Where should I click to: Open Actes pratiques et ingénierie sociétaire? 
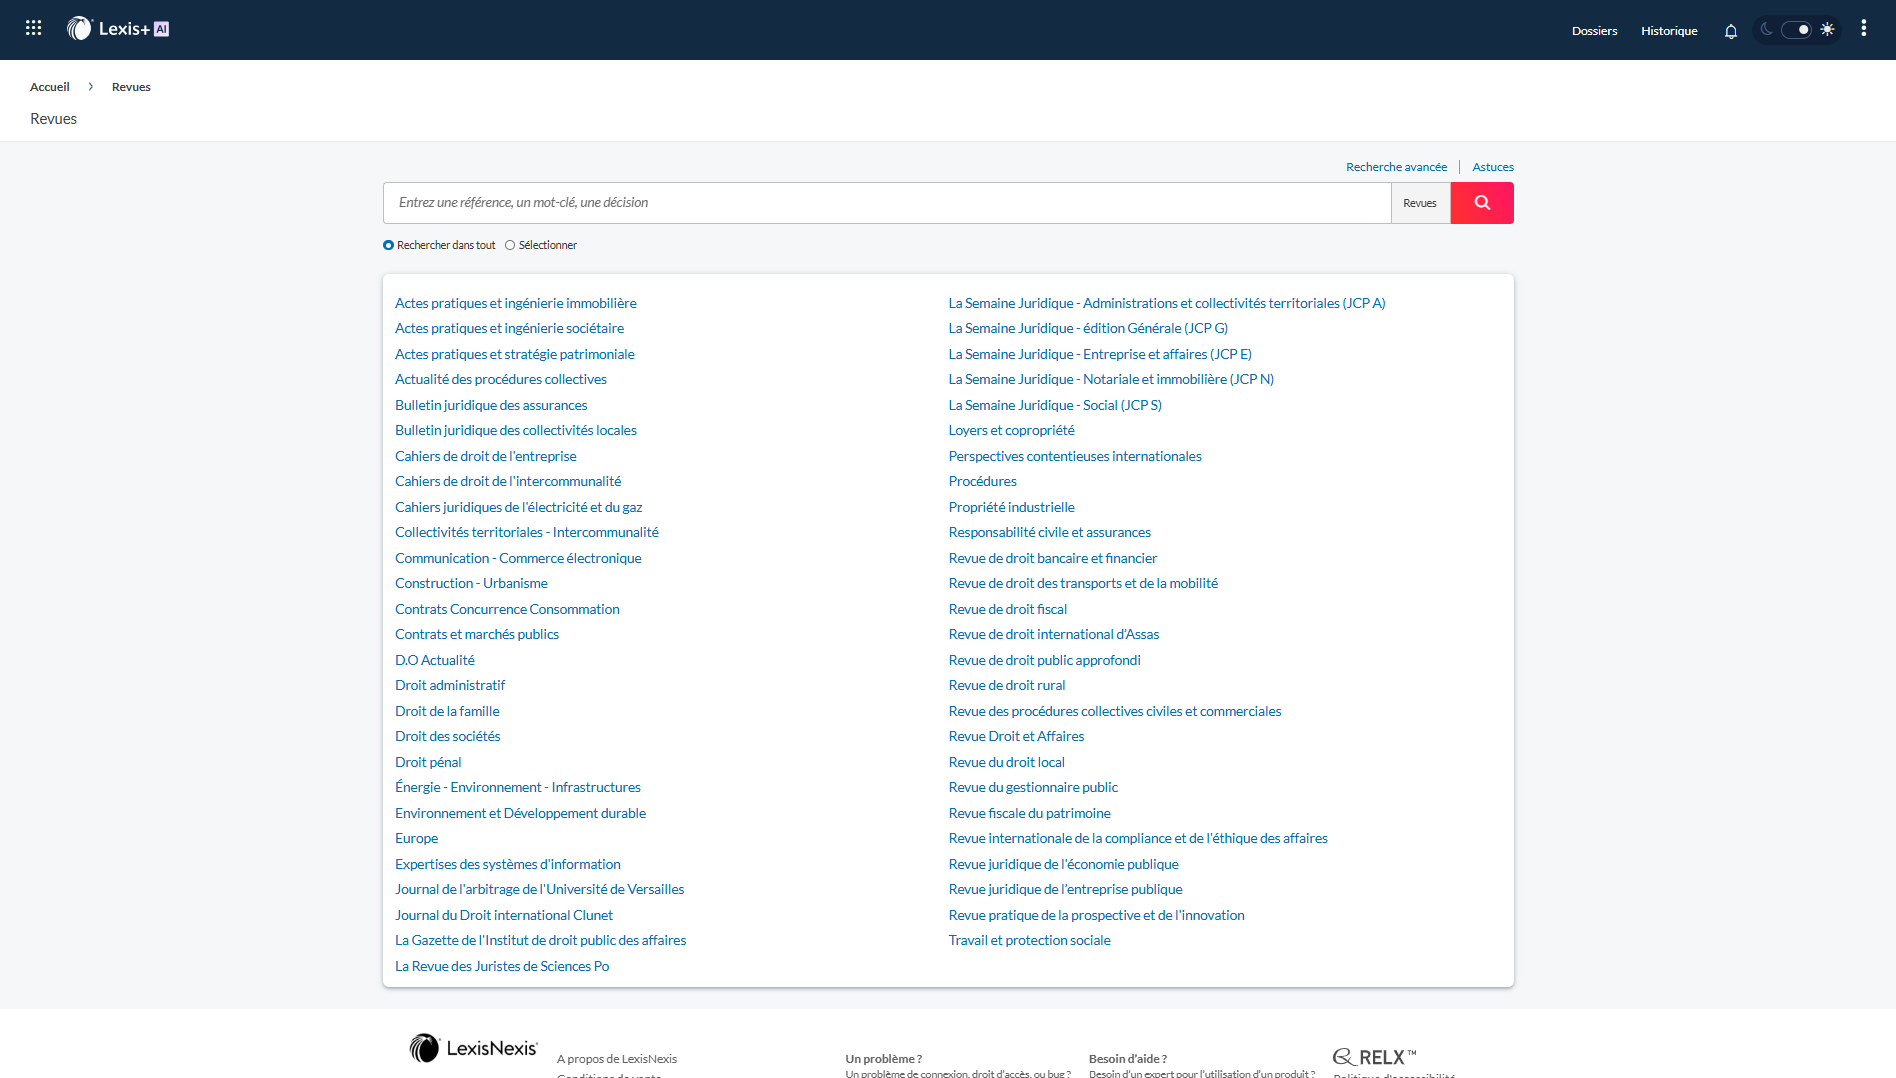pyautogui.click(x=509, y=328)
